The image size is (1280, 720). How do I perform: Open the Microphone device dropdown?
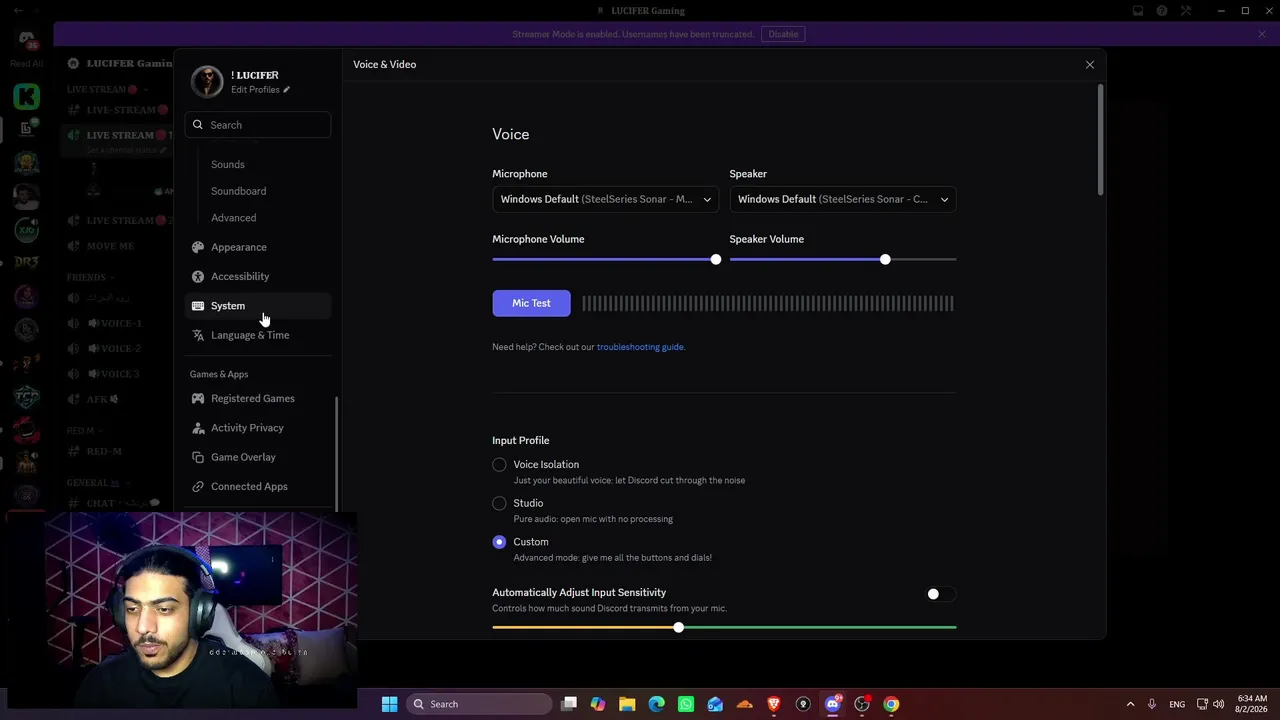pyautogui.click(x=605, y=199)
